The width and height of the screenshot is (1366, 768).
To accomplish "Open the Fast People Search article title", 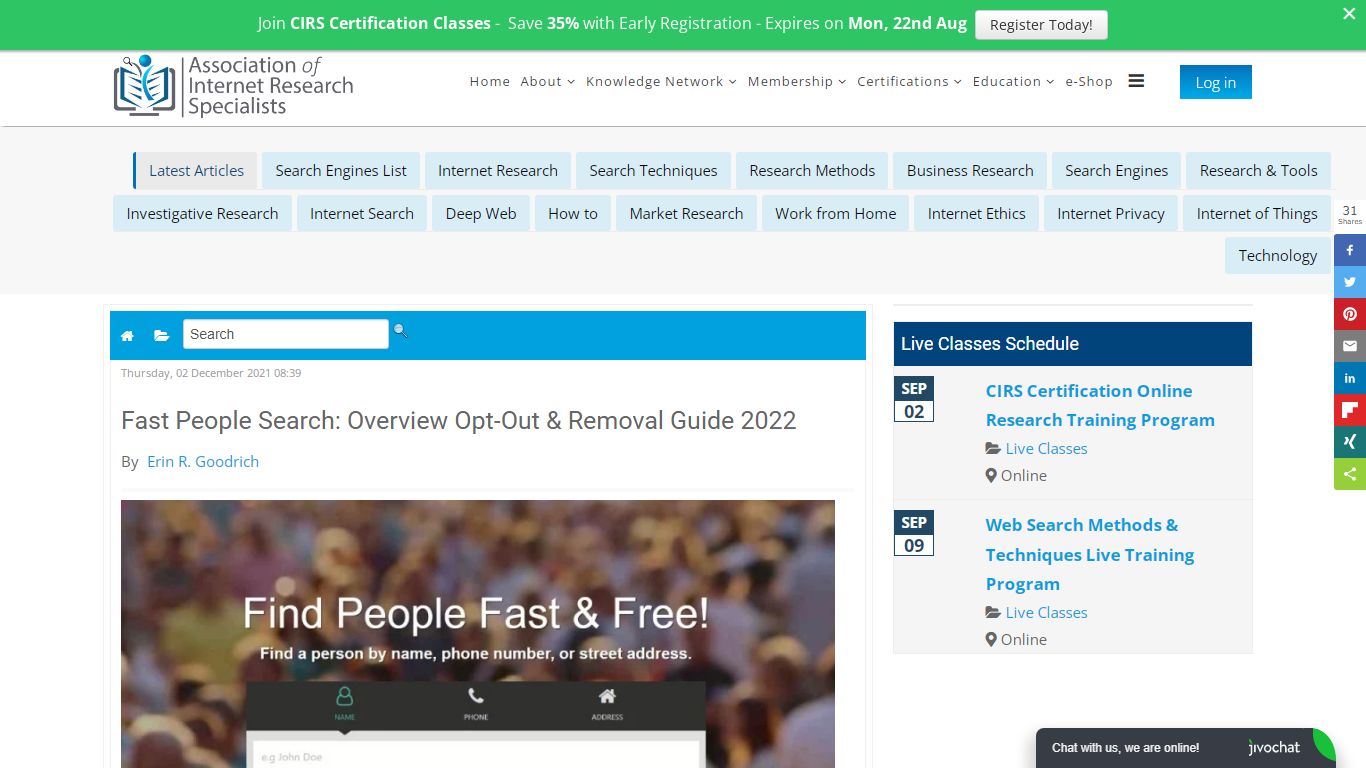I will pyautogui.click(x=458, y=420).
